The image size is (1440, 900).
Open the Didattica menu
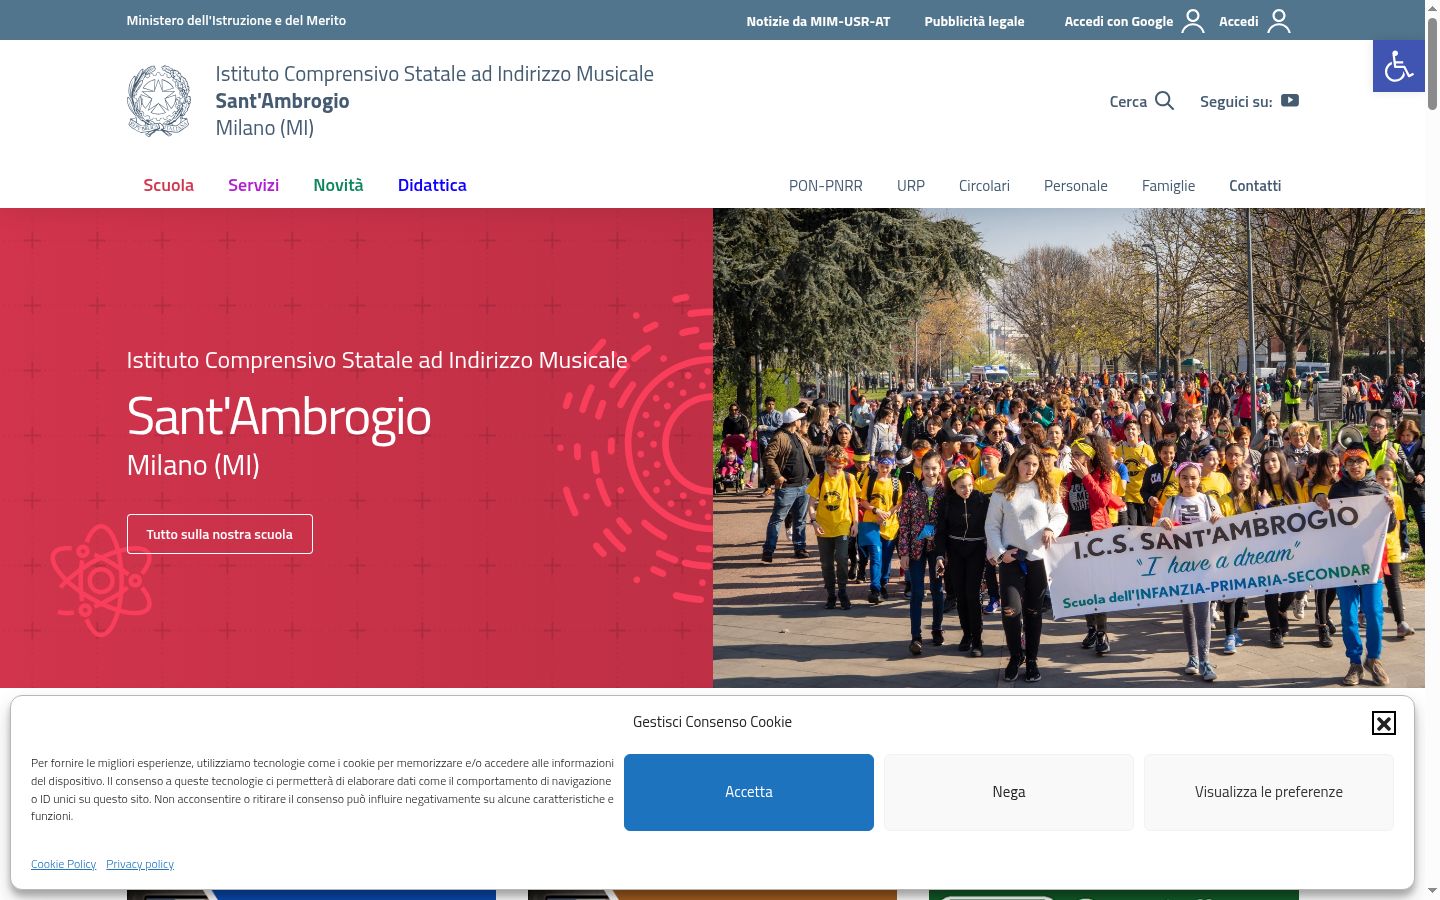(x=432, y=185)
